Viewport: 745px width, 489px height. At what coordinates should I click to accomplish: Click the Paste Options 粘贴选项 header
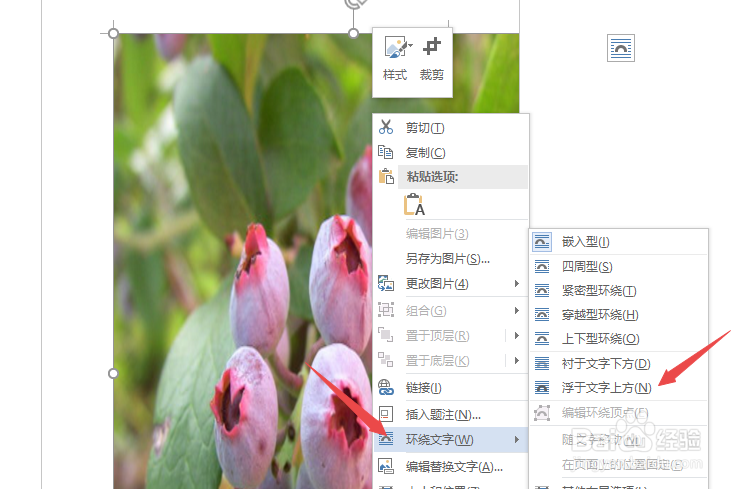click(463, 177)
